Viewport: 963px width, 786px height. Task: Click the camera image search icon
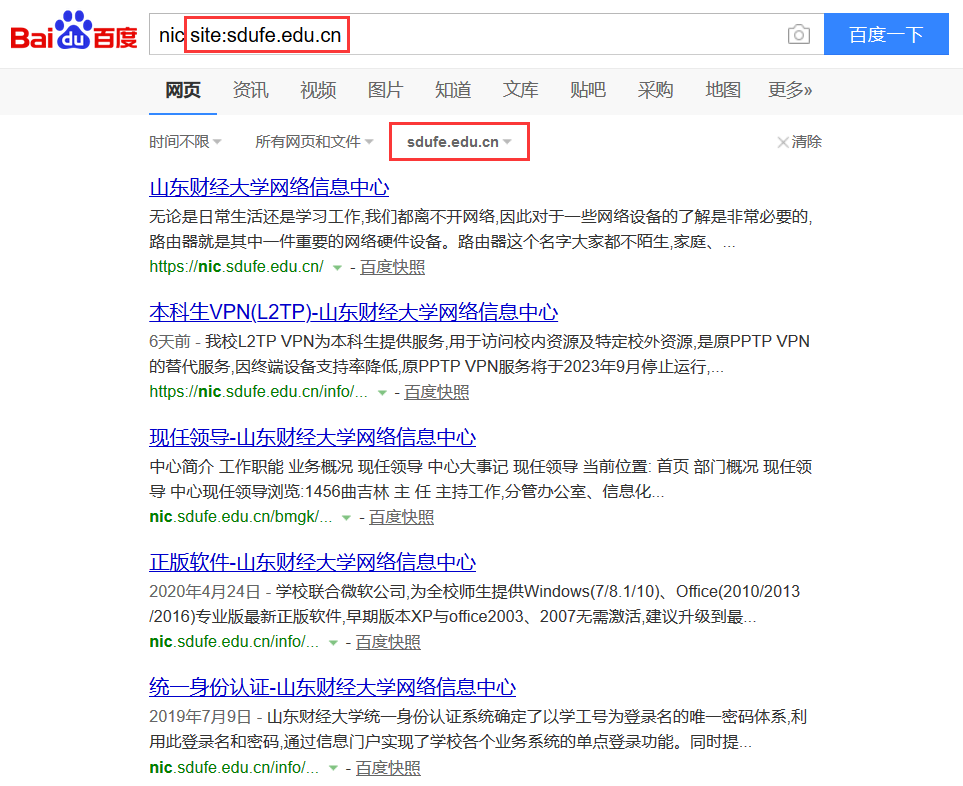tap(798, 35)
